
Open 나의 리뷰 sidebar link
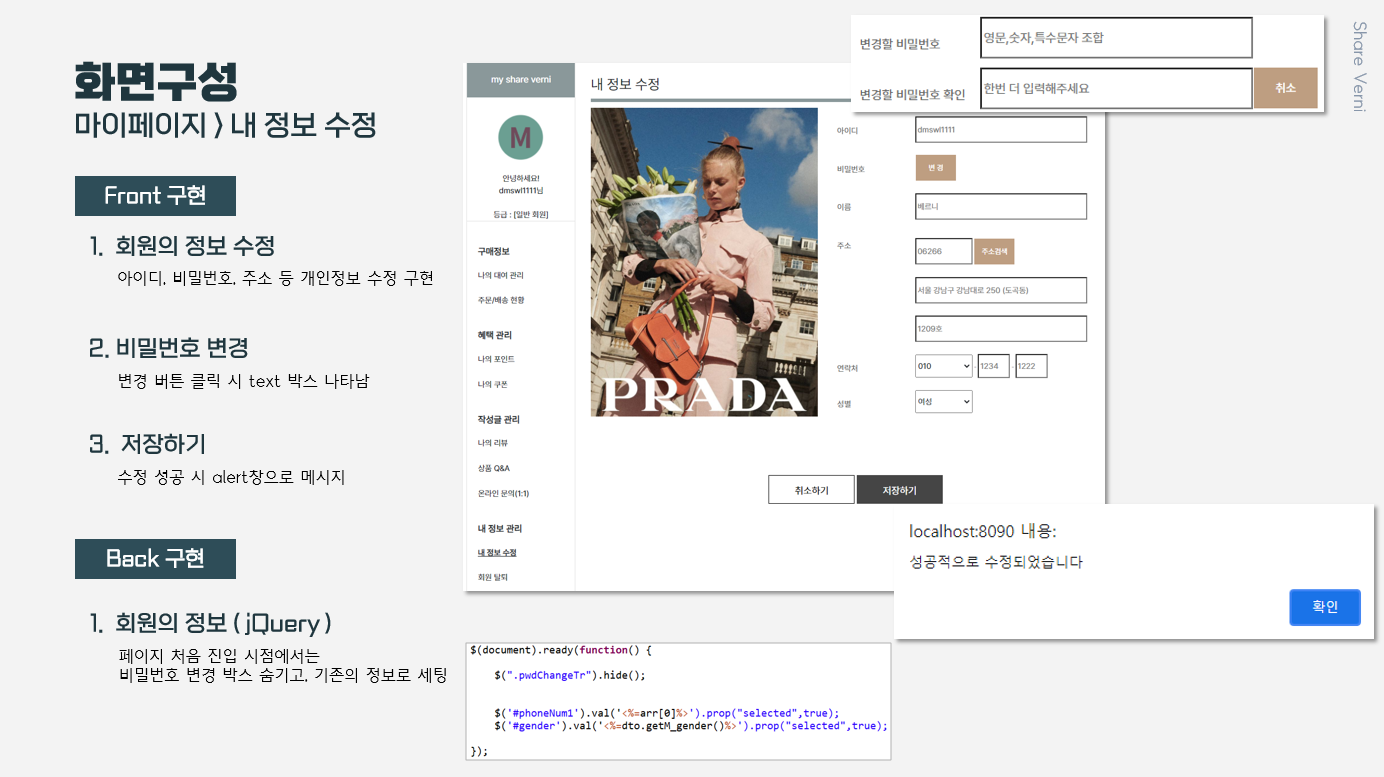point(492,443)
